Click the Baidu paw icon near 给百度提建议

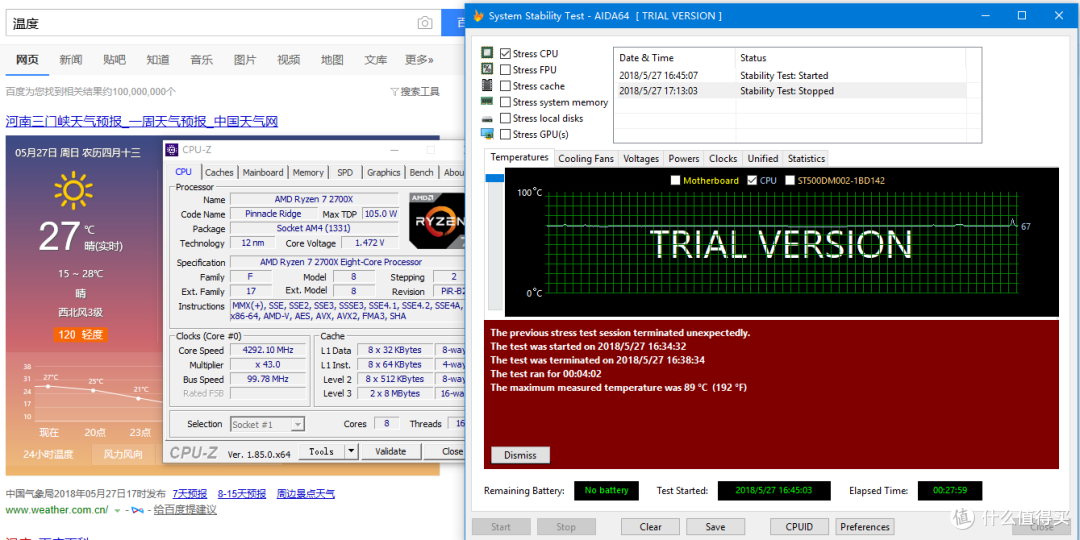tap(138, 510)
